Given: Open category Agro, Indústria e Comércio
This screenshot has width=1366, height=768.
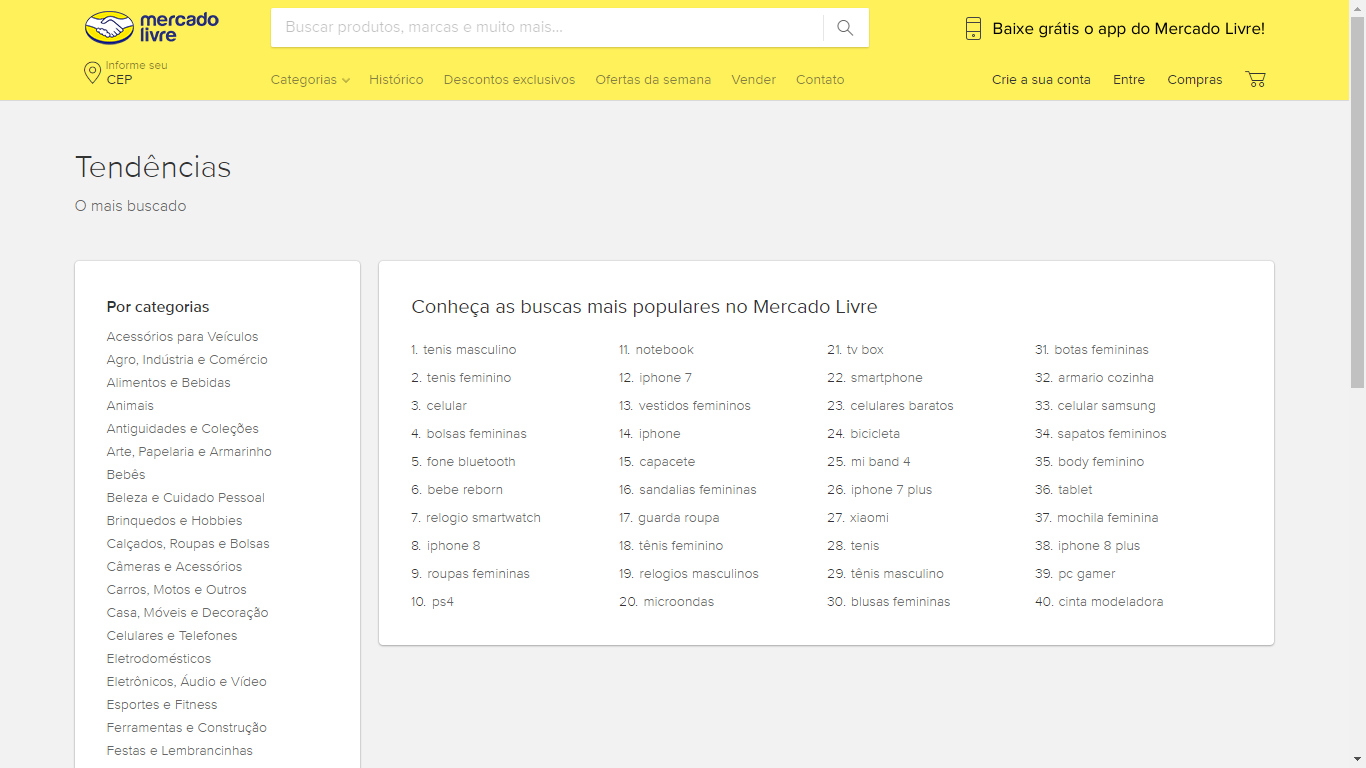Looking at the screenshot, I should [187, 360].
